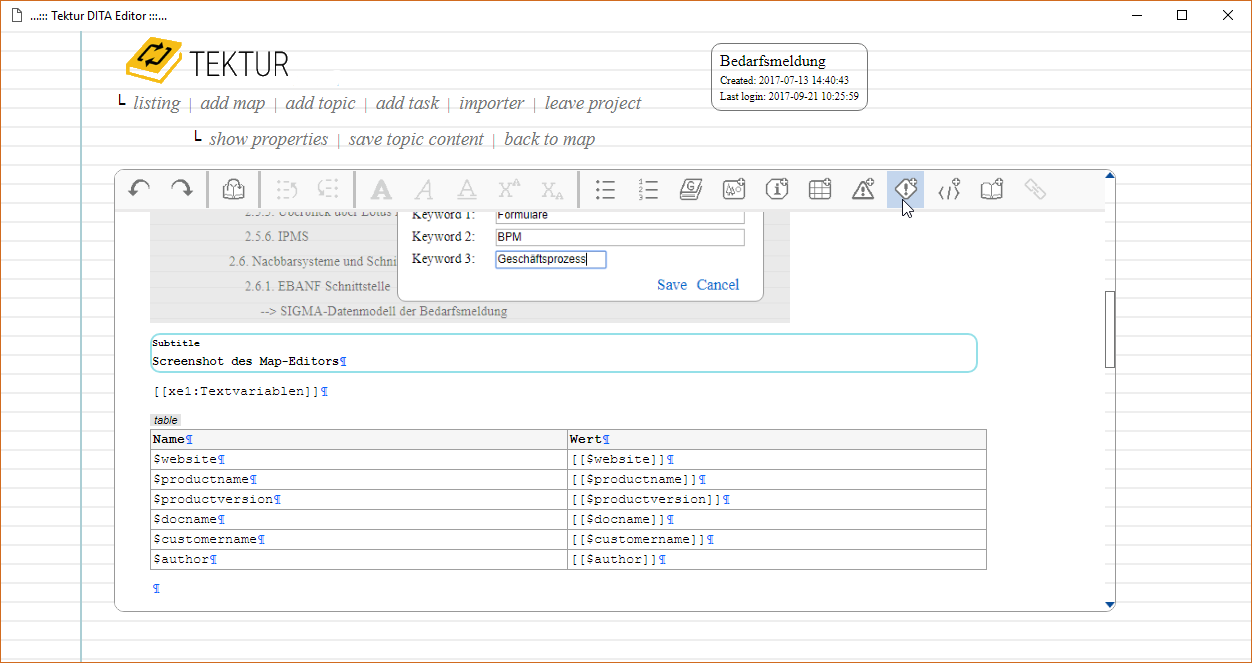Insert a code block element
The image size is (1252, 663).
click(x=949, y=189)
